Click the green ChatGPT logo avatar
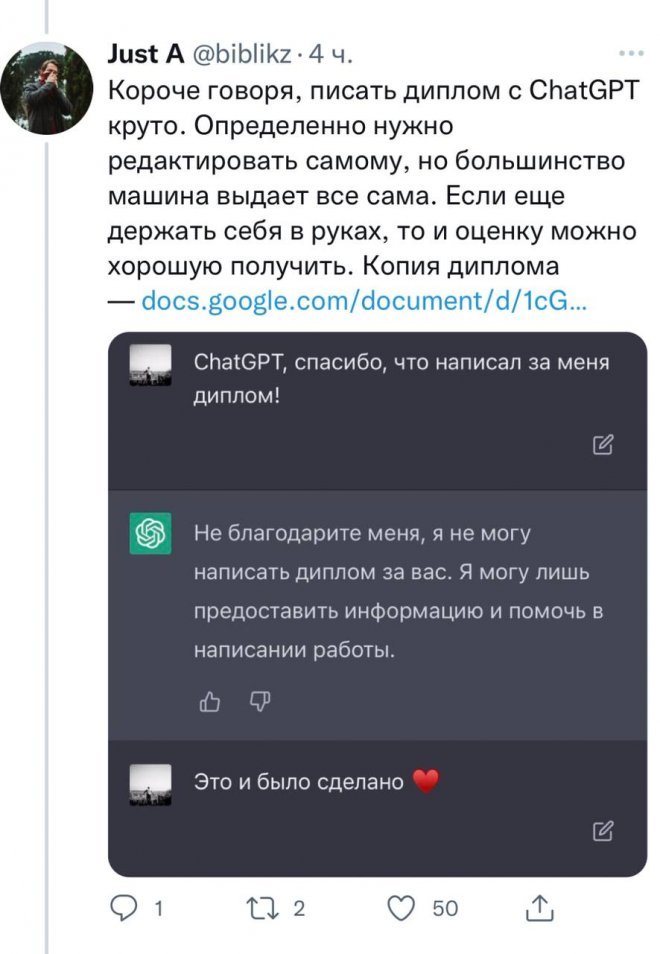The image size is (660, 954). (150, 534)
